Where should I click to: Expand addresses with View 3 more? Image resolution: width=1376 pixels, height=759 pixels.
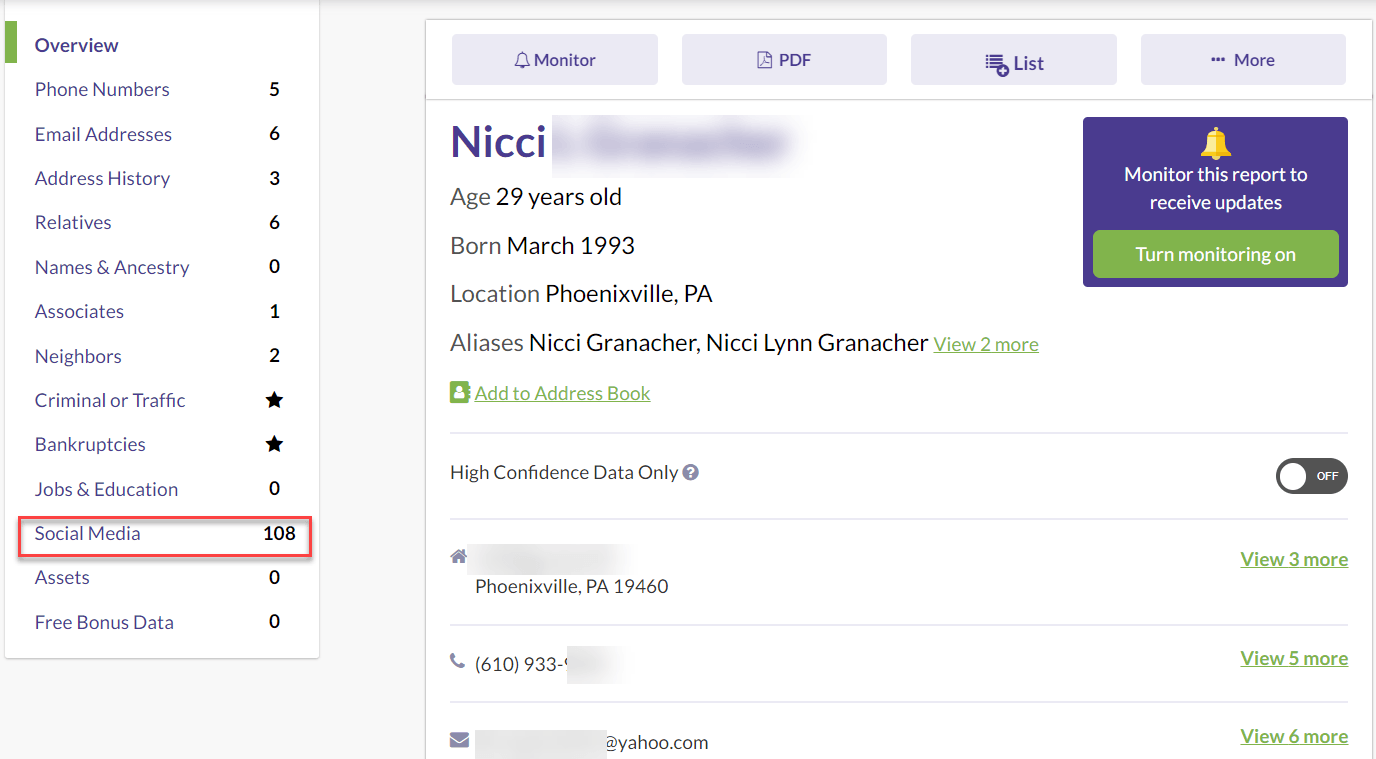coord(1294,559)
